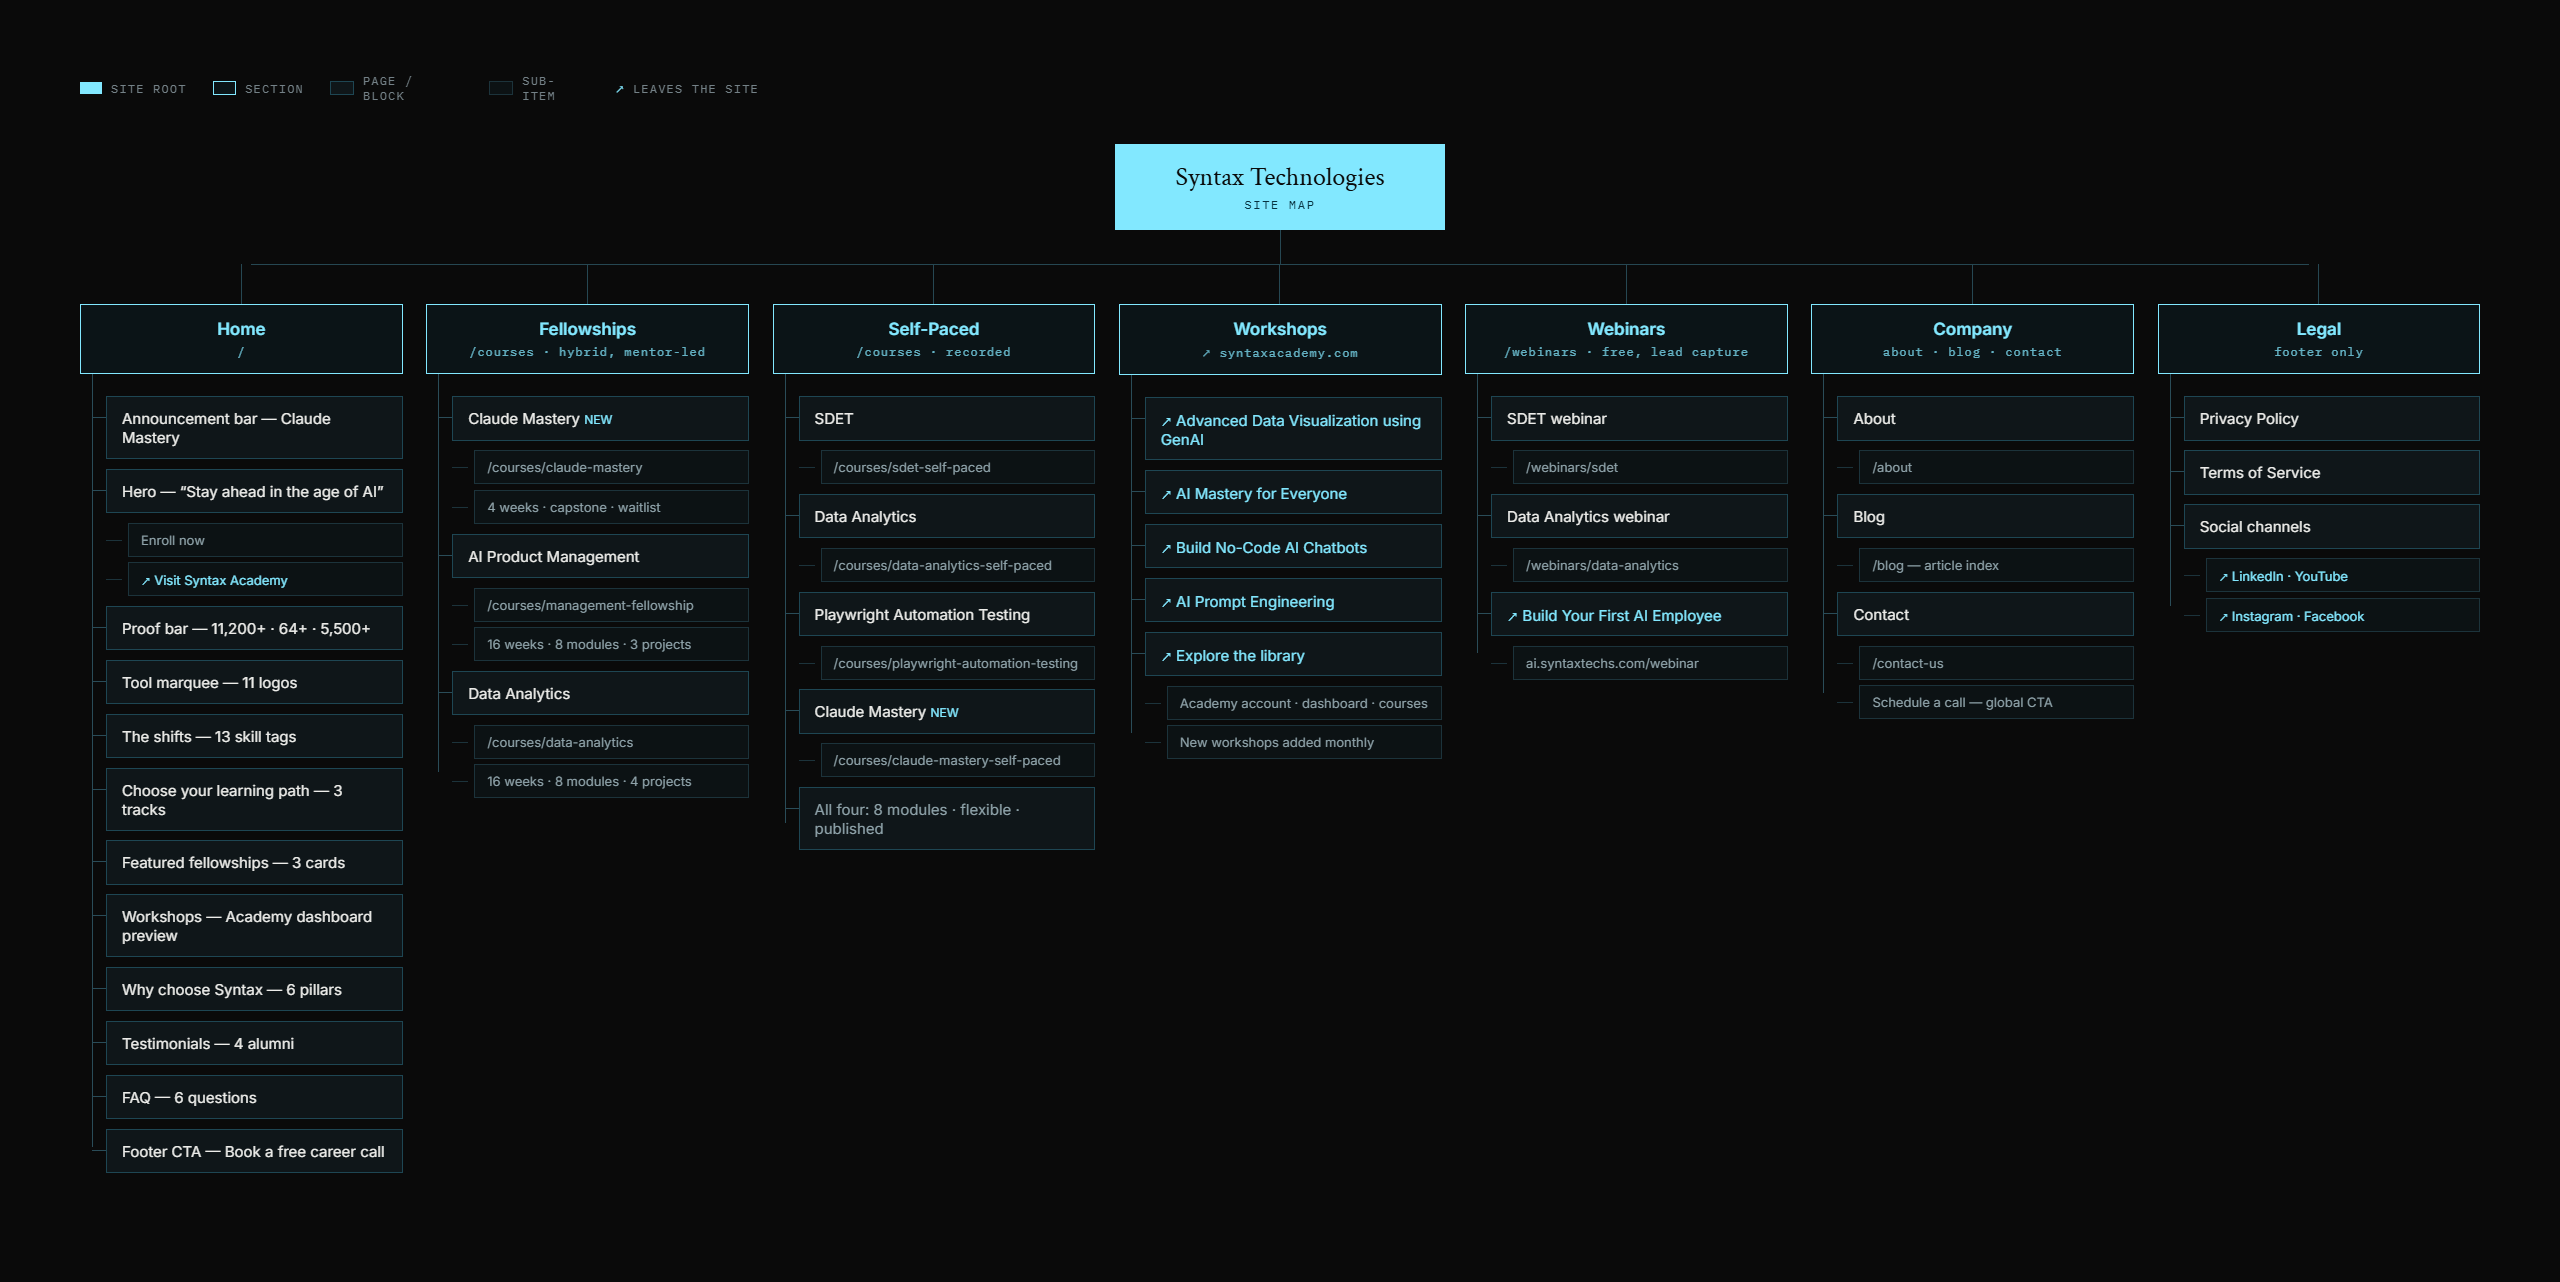Select Tool marquee — 11 logos block

[x=254, y=682]
